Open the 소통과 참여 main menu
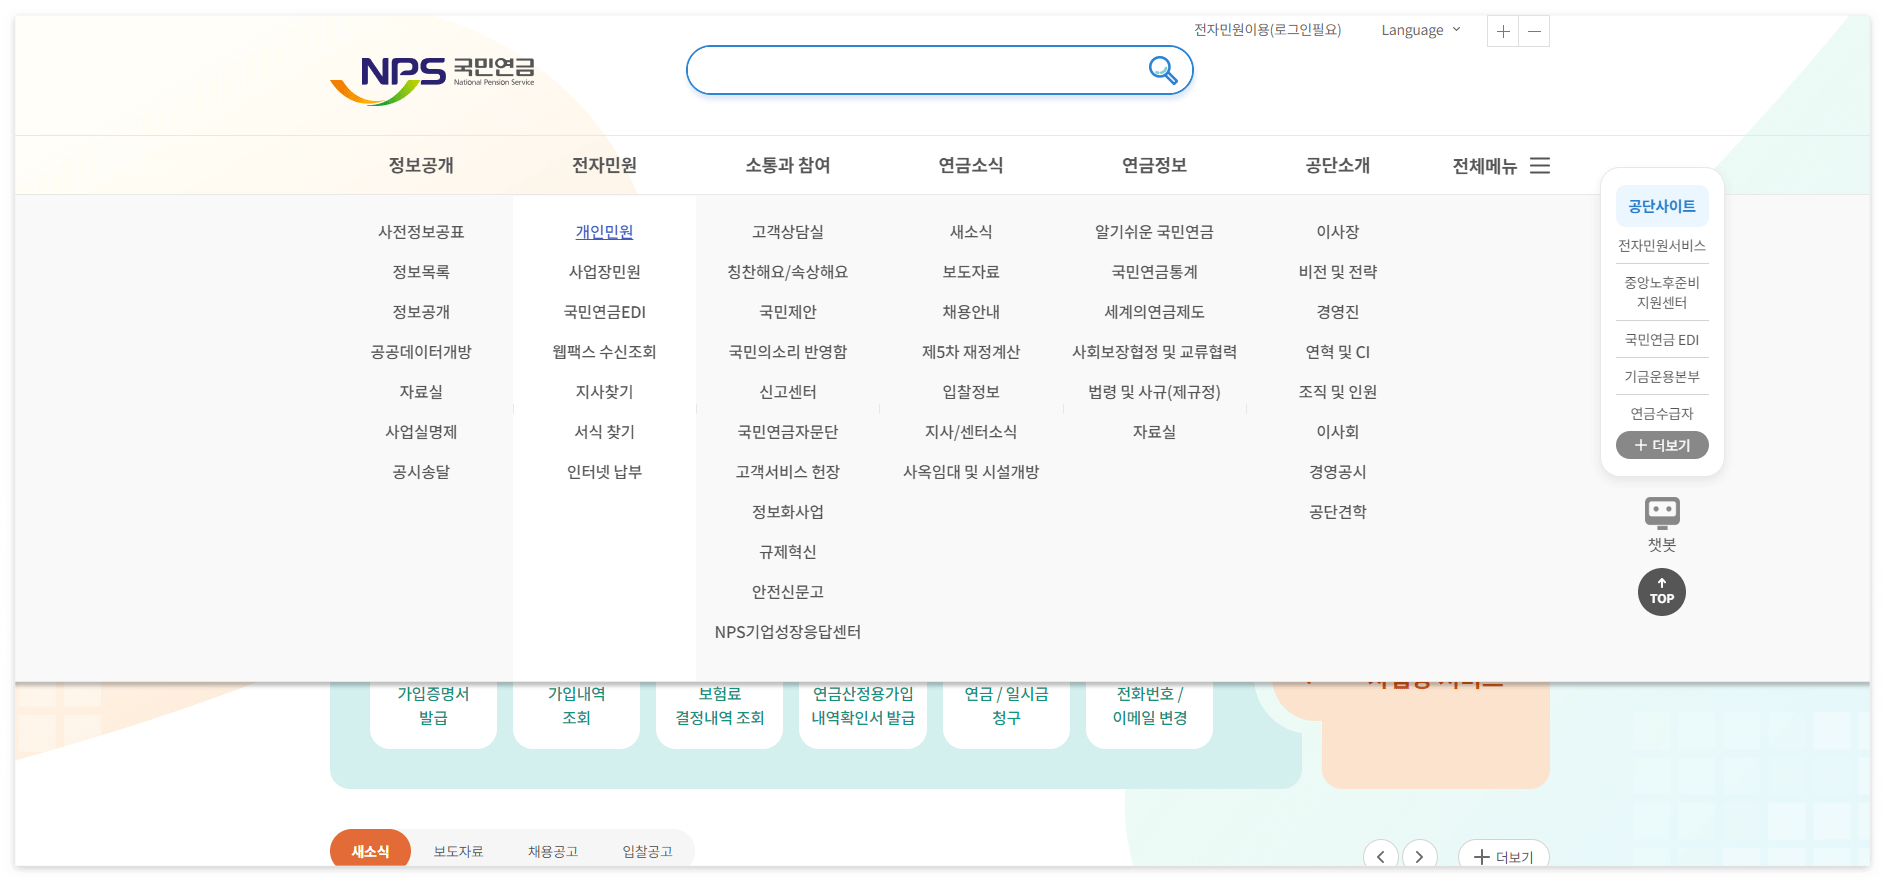1885x881 pixels. coord(788,166)
